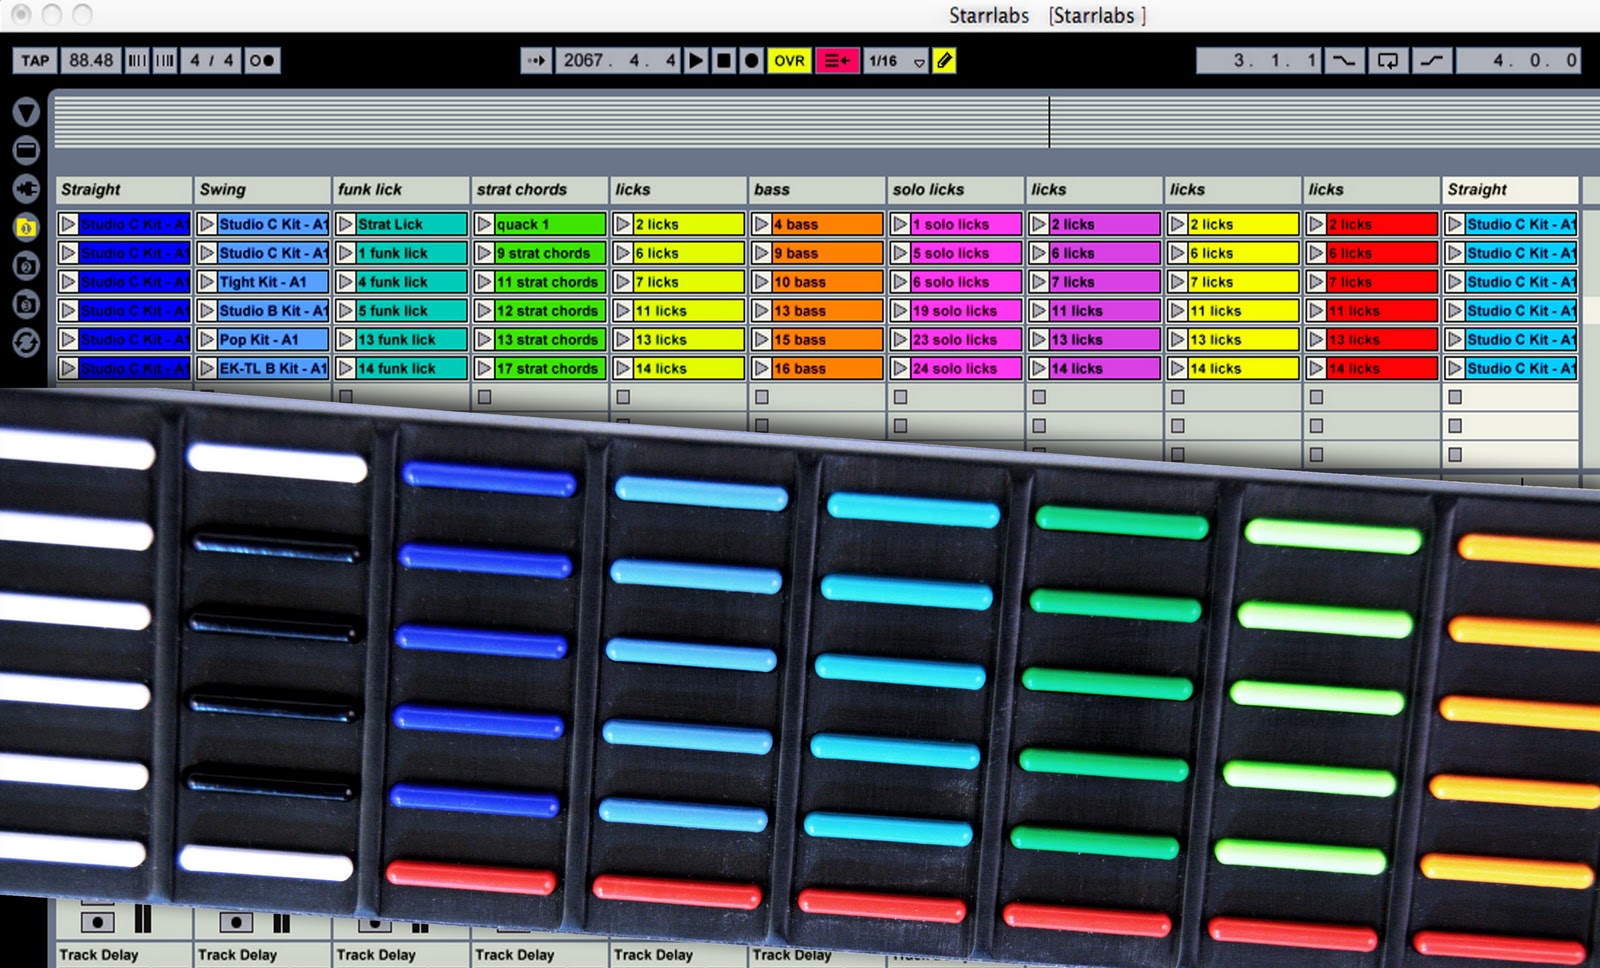Screen dimensions: 1600x968
Task: Click the TAP tempo button
Action: pos(35,61)
